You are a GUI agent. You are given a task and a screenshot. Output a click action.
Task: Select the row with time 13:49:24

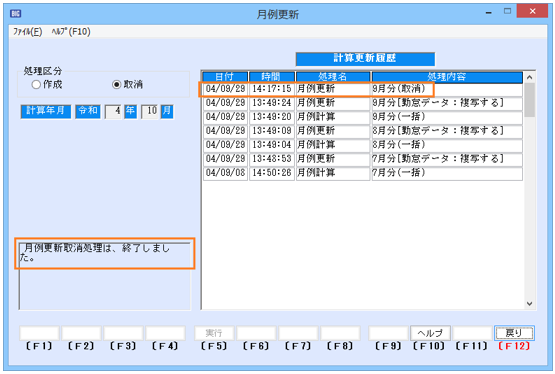[363, 103]
